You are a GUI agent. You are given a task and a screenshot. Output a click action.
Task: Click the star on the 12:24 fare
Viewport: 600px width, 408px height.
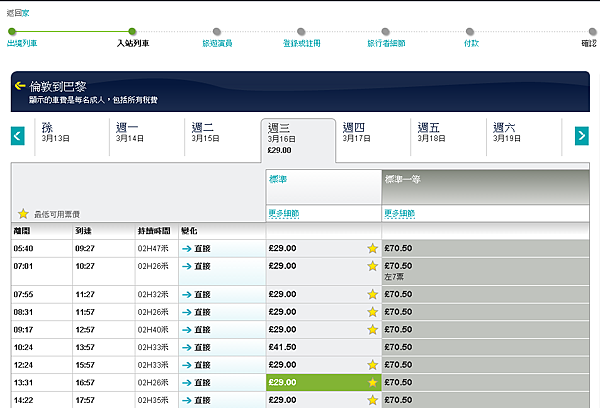click(372, 365)
